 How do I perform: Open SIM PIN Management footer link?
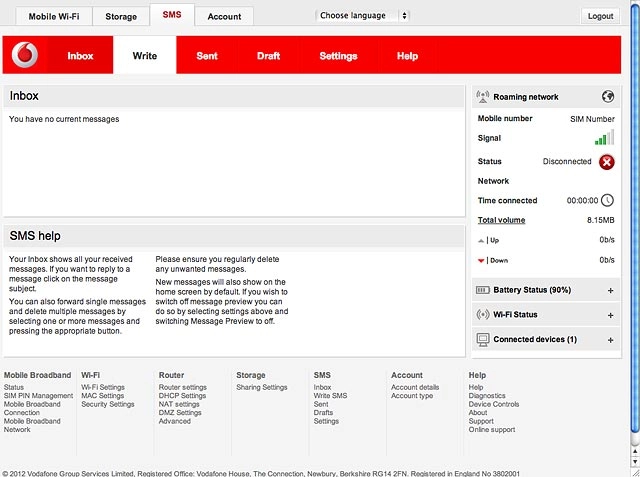pyautogui.click(x=38, y=396)
